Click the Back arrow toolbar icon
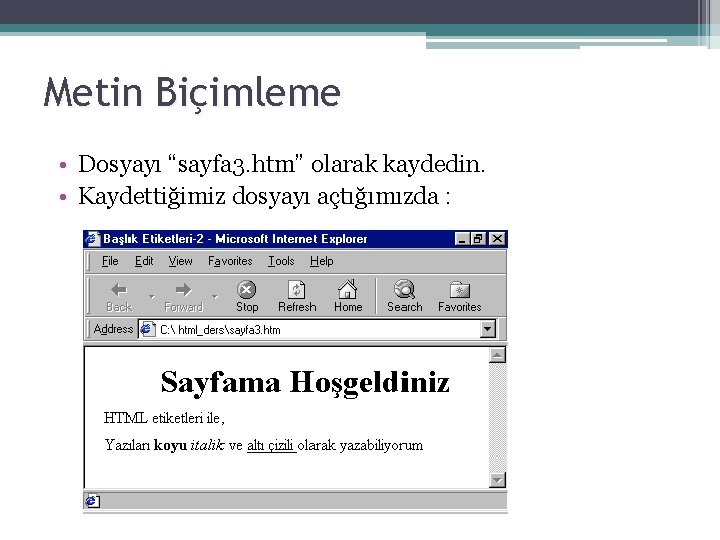This screenshot has height=540, width=720. pyautogui.click(x=119, y=290)
